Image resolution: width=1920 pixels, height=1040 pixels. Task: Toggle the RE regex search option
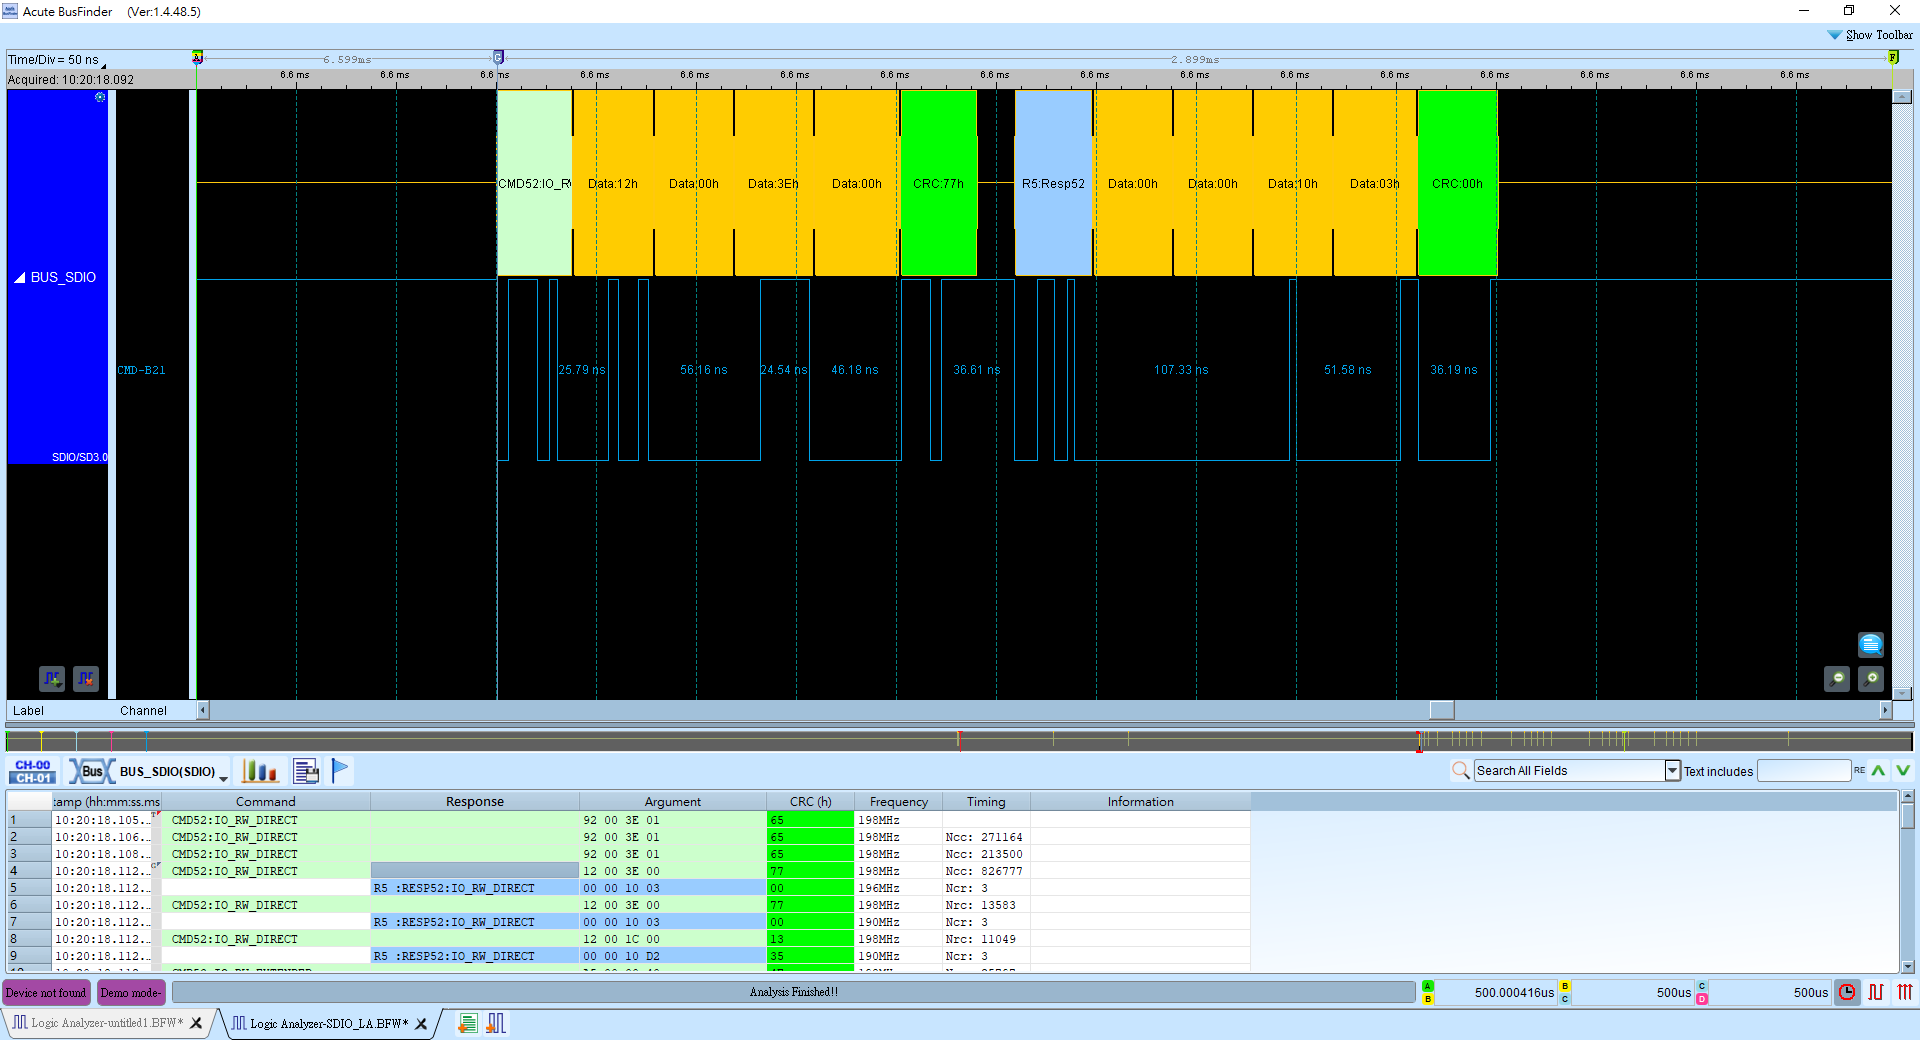[x=1859, y=770]
